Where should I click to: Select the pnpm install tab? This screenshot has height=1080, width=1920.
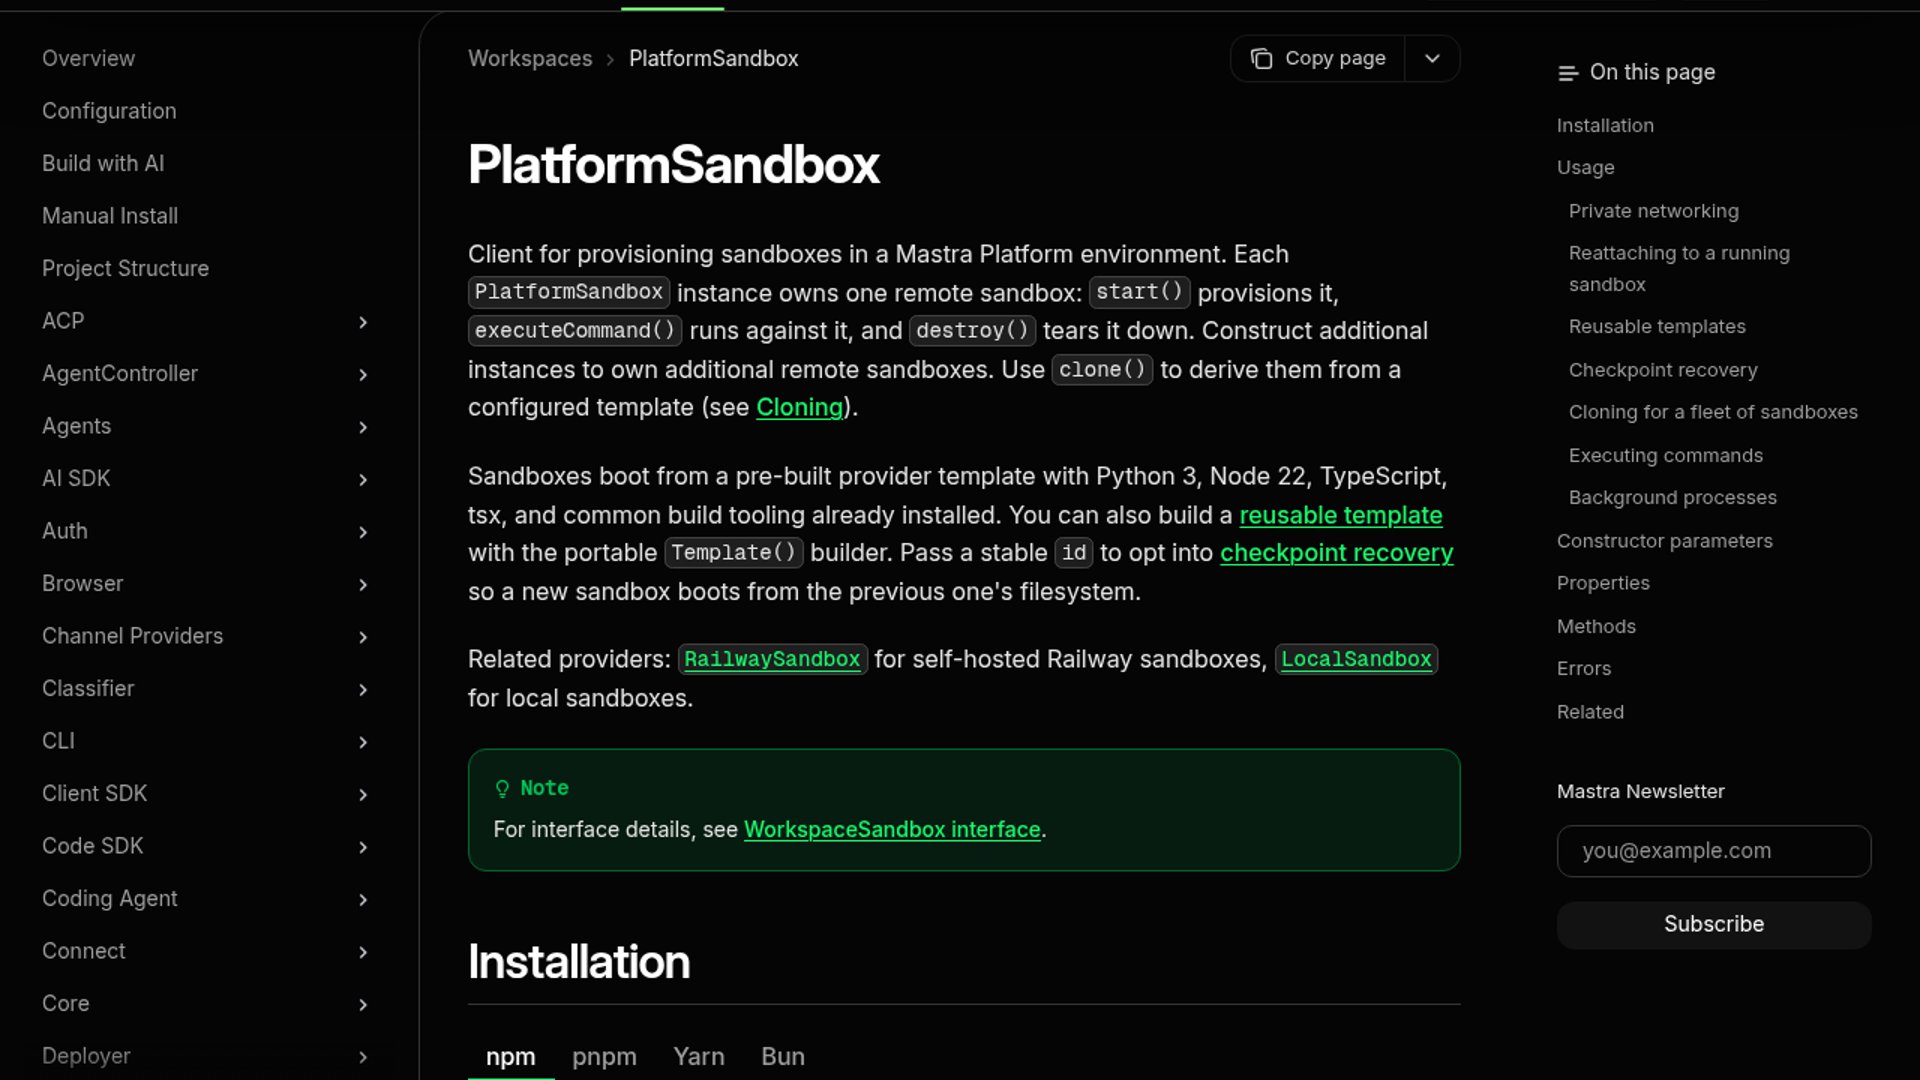[604, 1056]
